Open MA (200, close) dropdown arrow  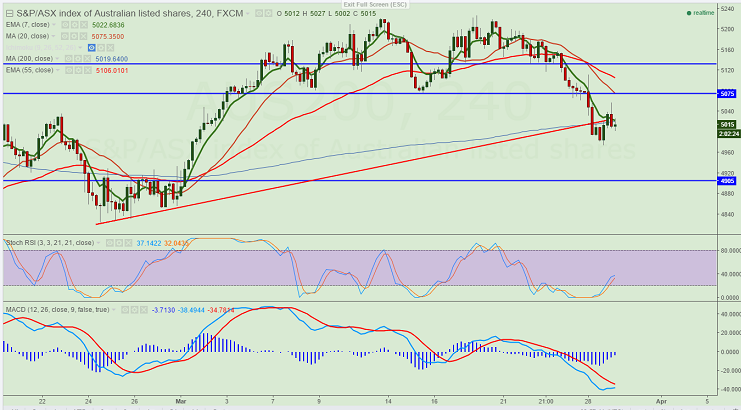pyautogui.click(x=57, y=59)
